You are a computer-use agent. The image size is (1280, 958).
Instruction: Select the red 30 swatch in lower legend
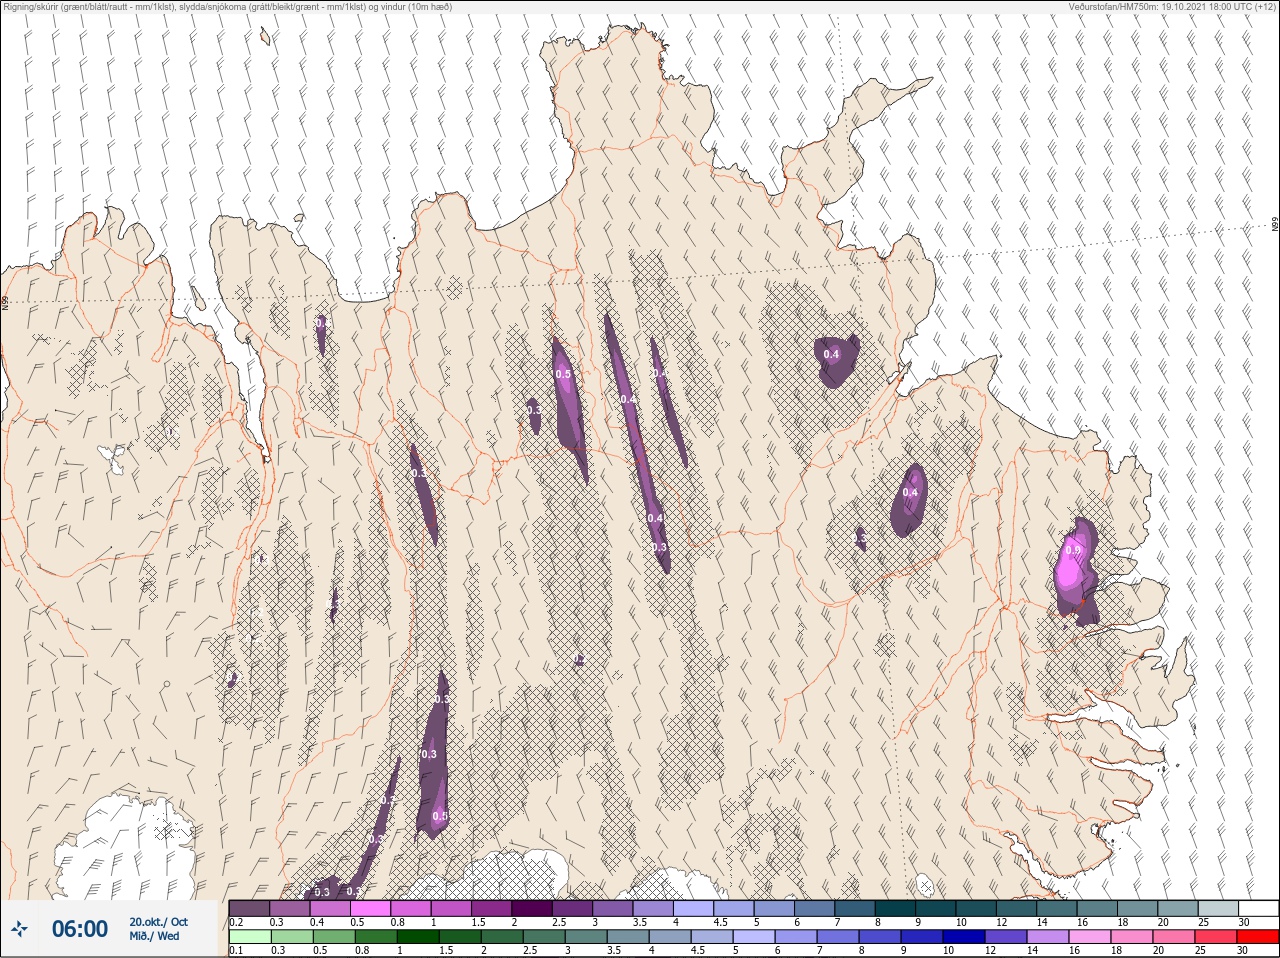point(1259,937)
